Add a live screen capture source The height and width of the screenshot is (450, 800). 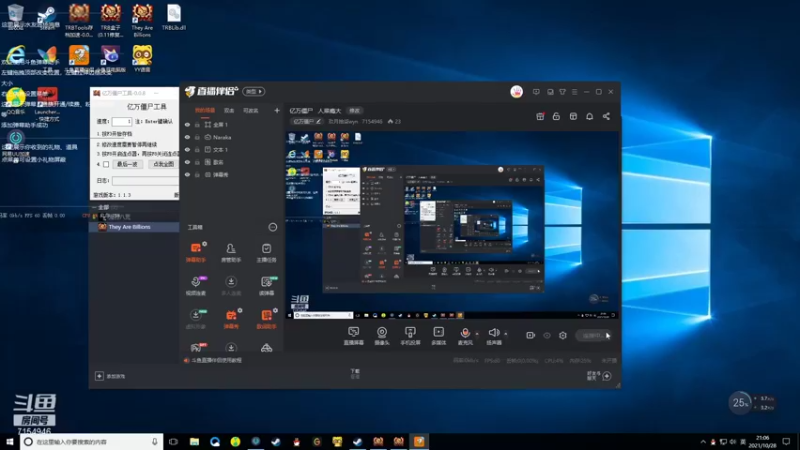354,336
